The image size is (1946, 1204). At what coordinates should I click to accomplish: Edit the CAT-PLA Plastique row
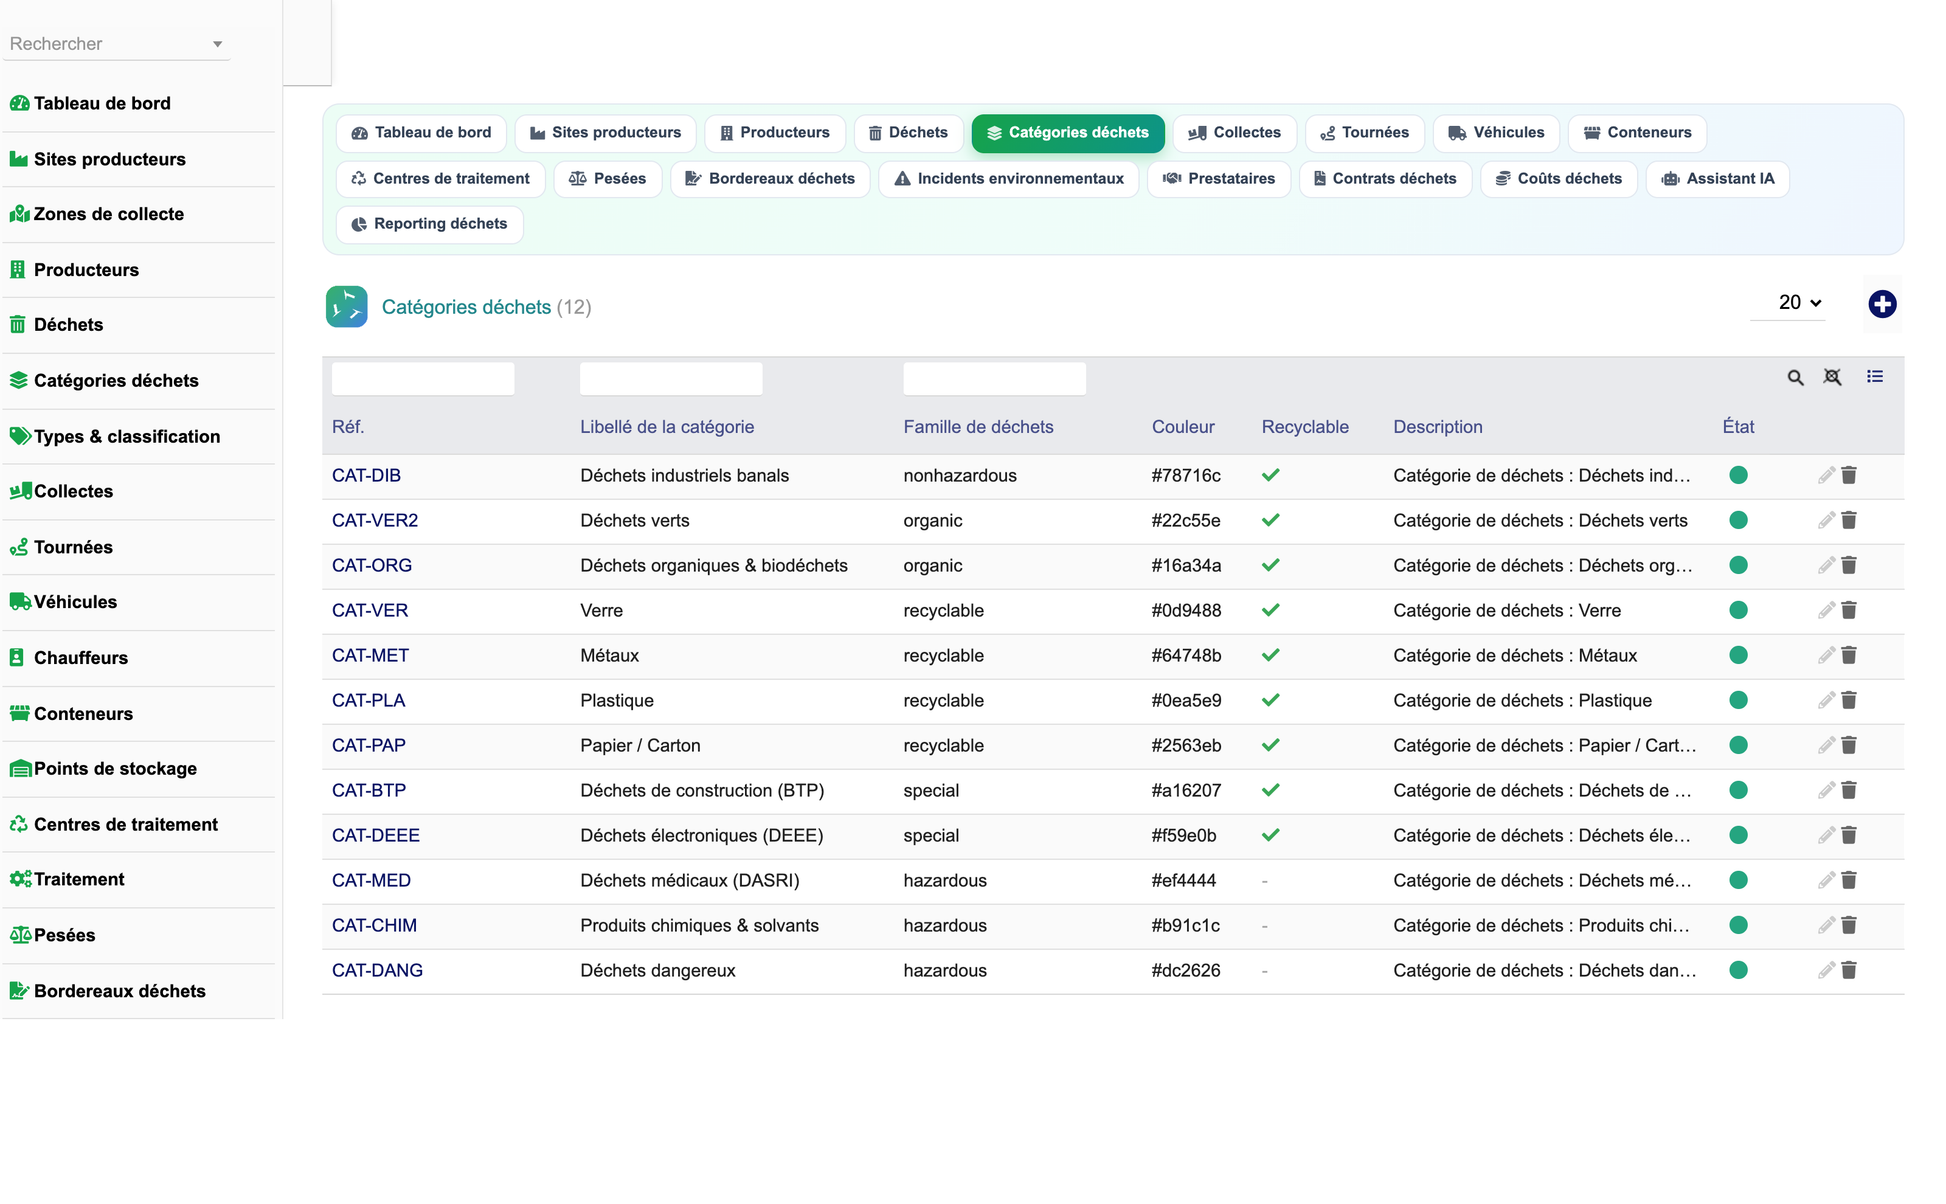point(1826,700)
